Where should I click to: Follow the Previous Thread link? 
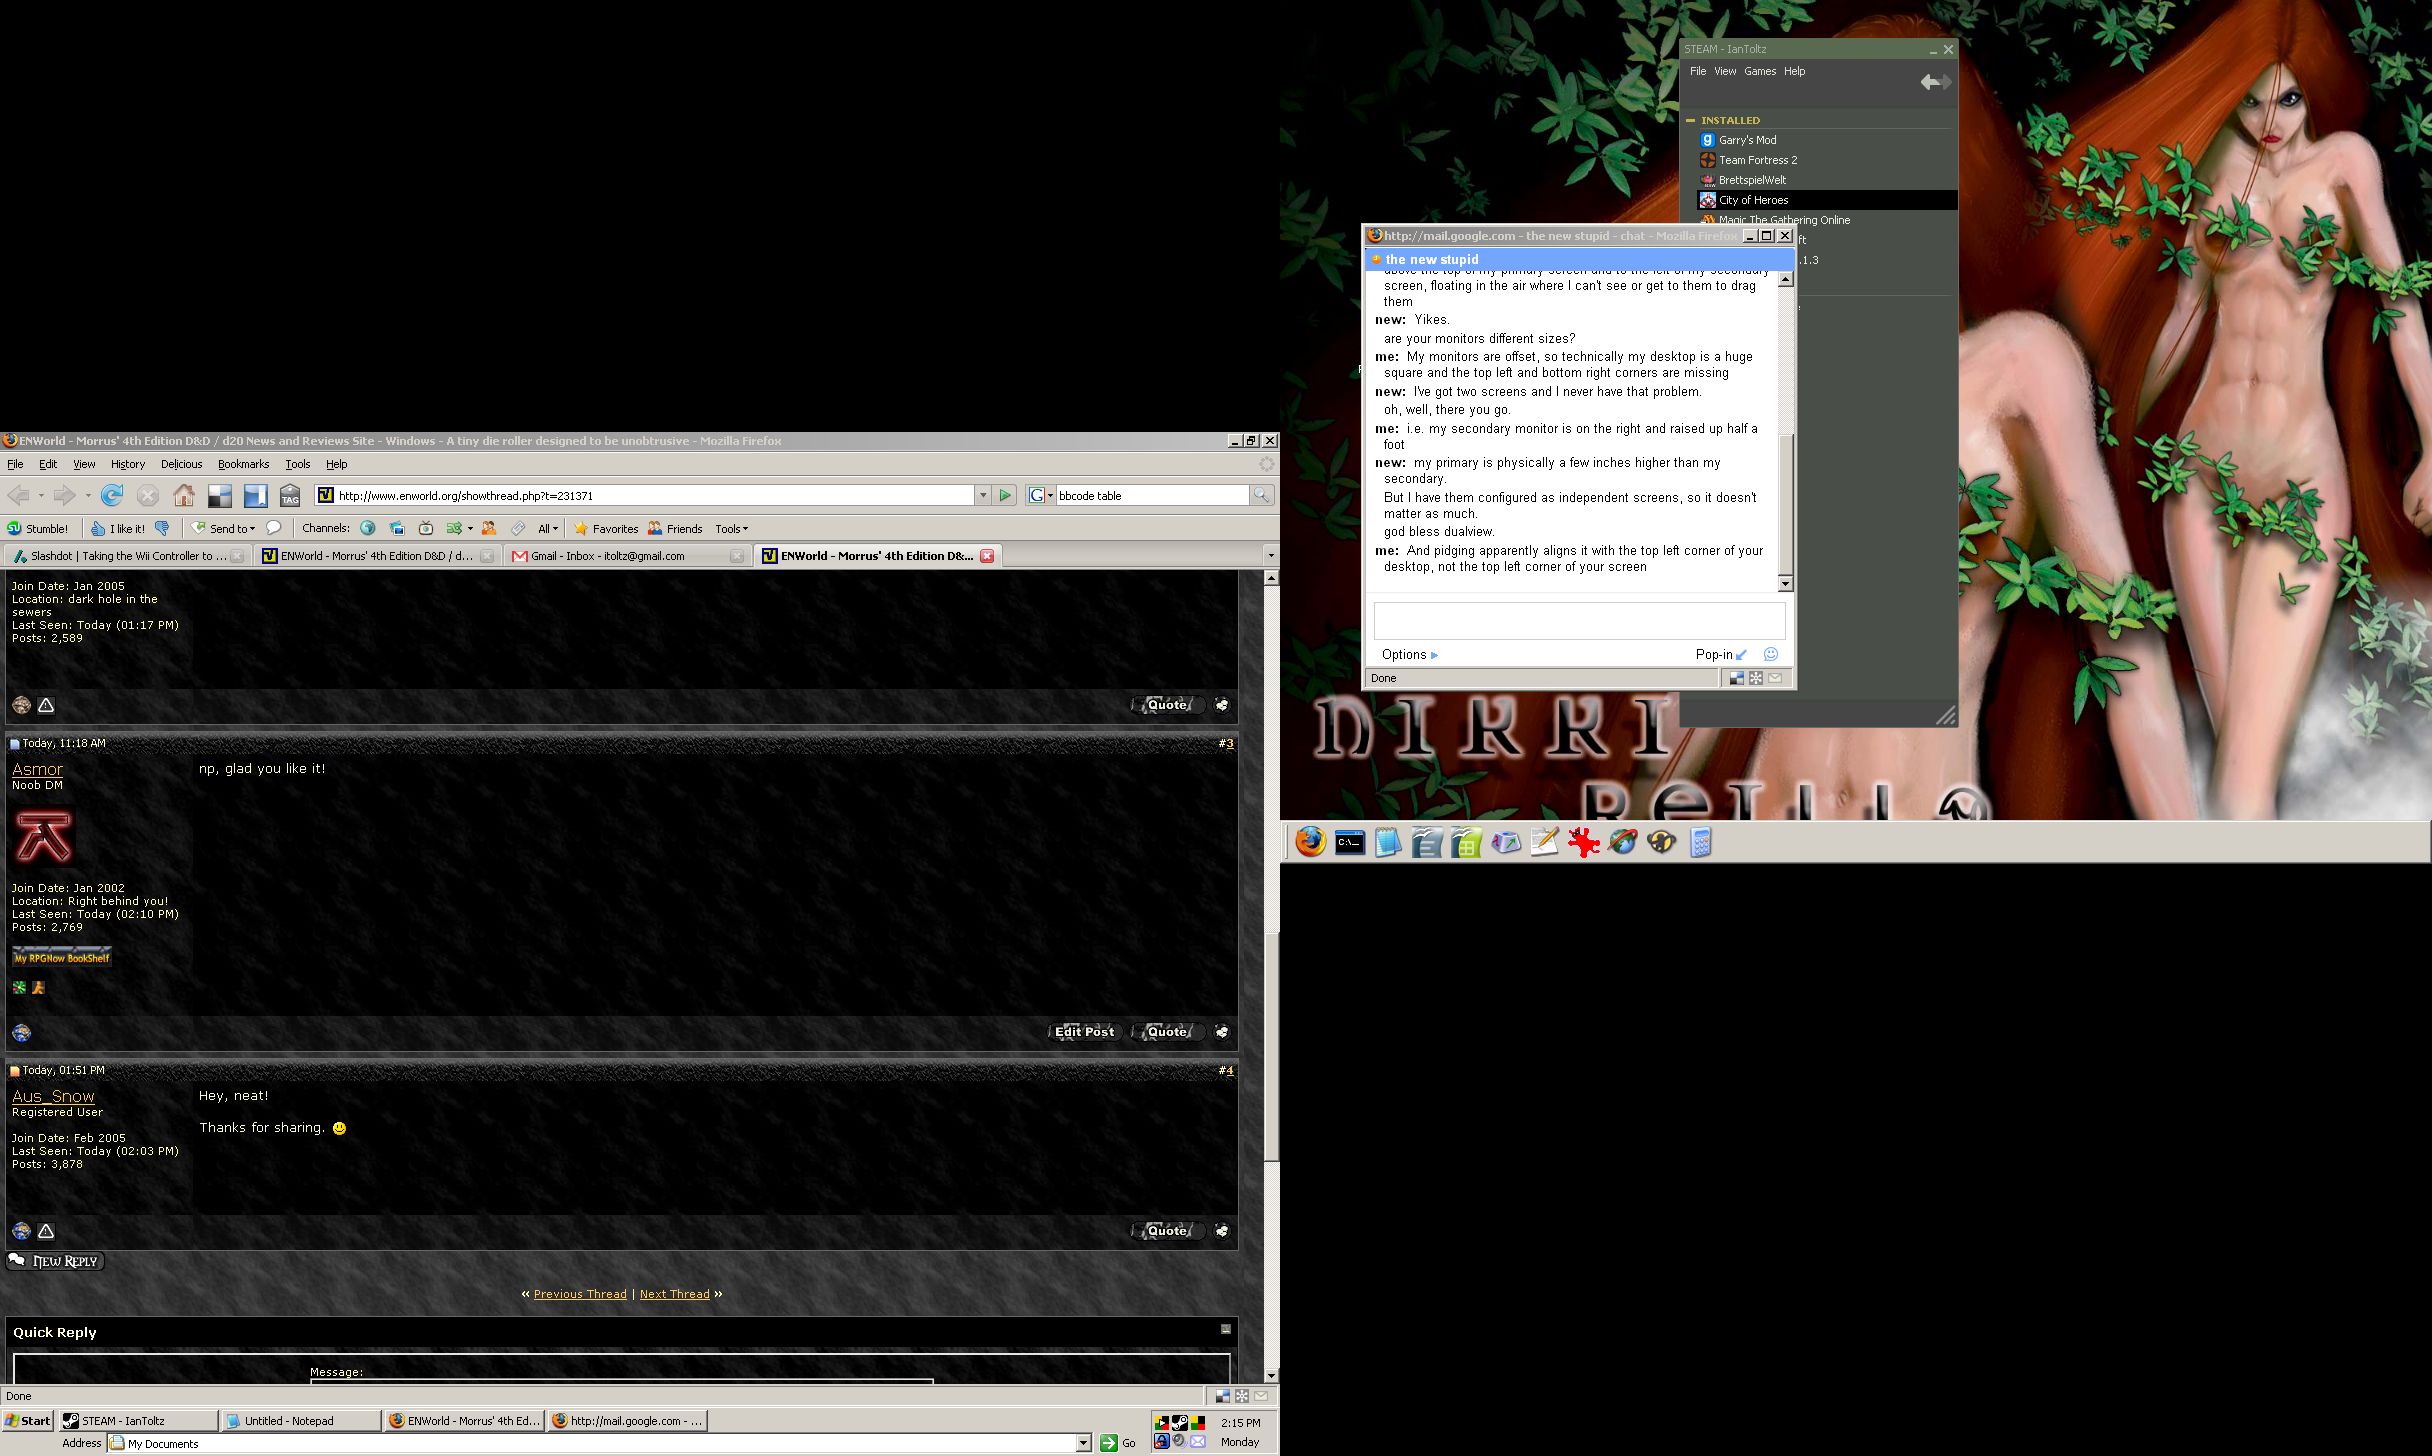tap(580, 1293)
